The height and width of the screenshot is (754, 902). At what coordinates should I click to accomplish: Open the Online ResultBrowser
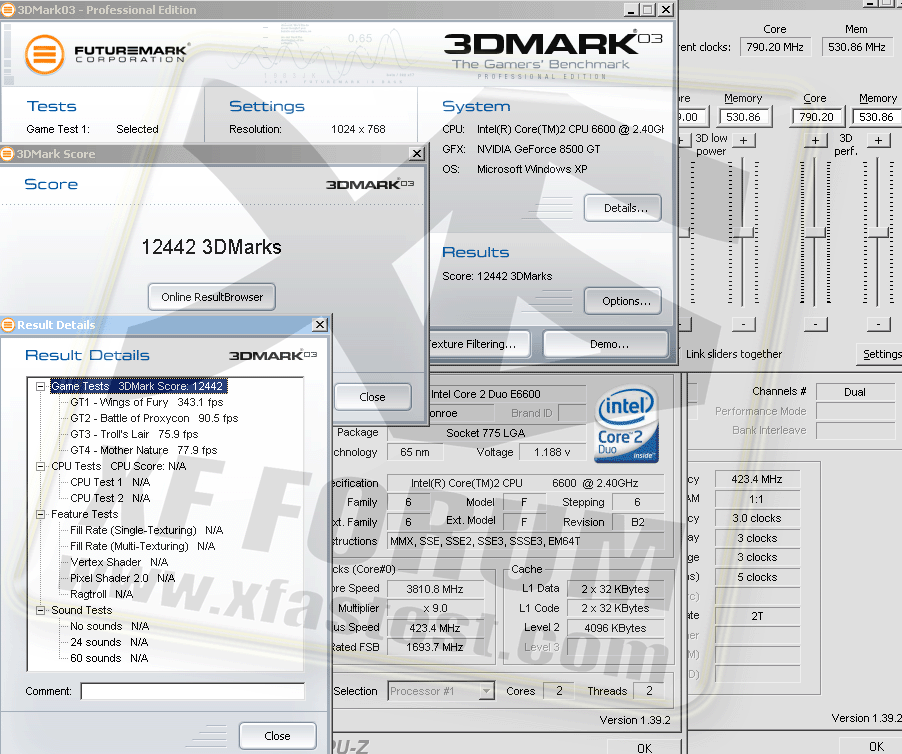[211, 297]
